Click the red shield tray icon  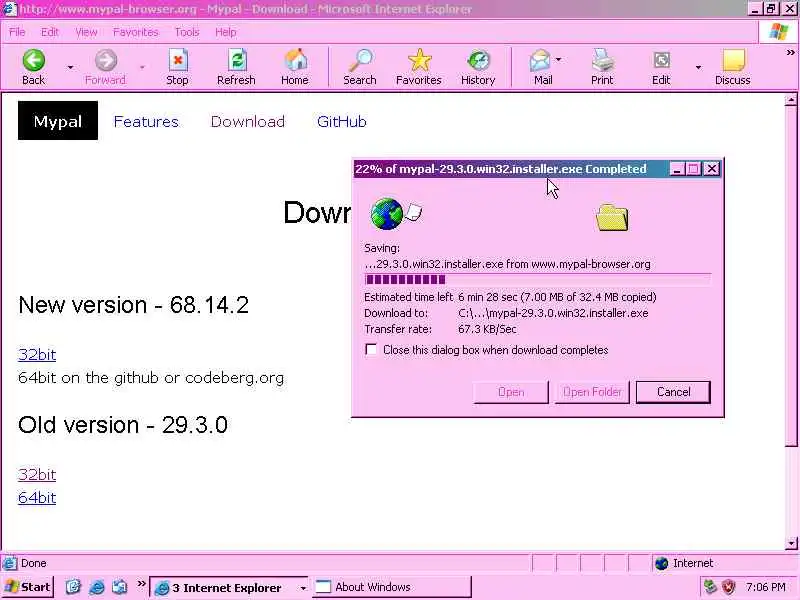728,587
